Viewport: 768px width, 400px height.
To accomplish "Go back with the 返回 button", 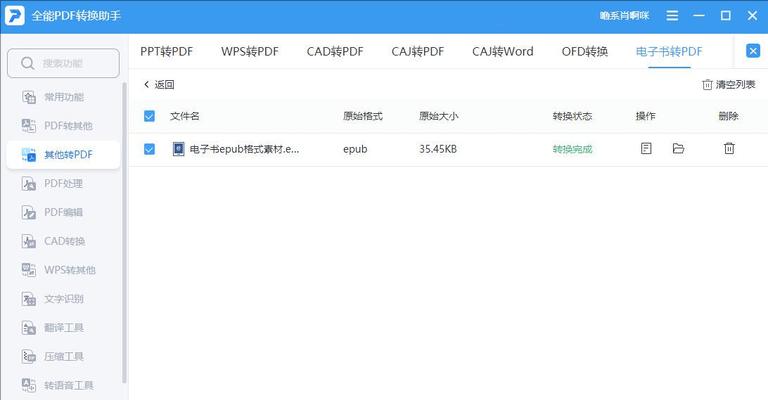I will [159, 85].
